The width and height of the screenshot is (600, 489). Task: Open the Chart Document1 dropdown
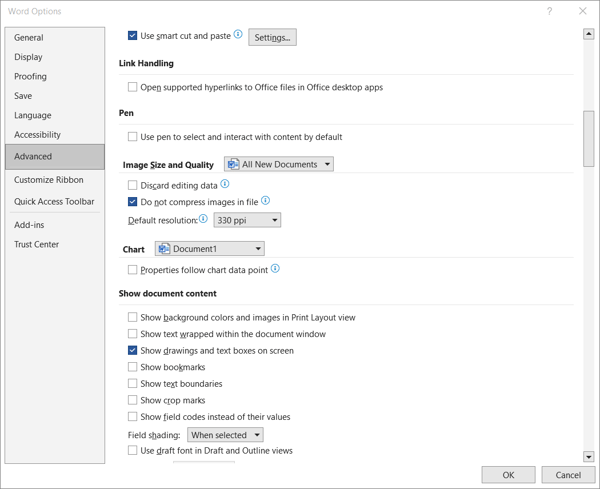(x=210, y=249)
